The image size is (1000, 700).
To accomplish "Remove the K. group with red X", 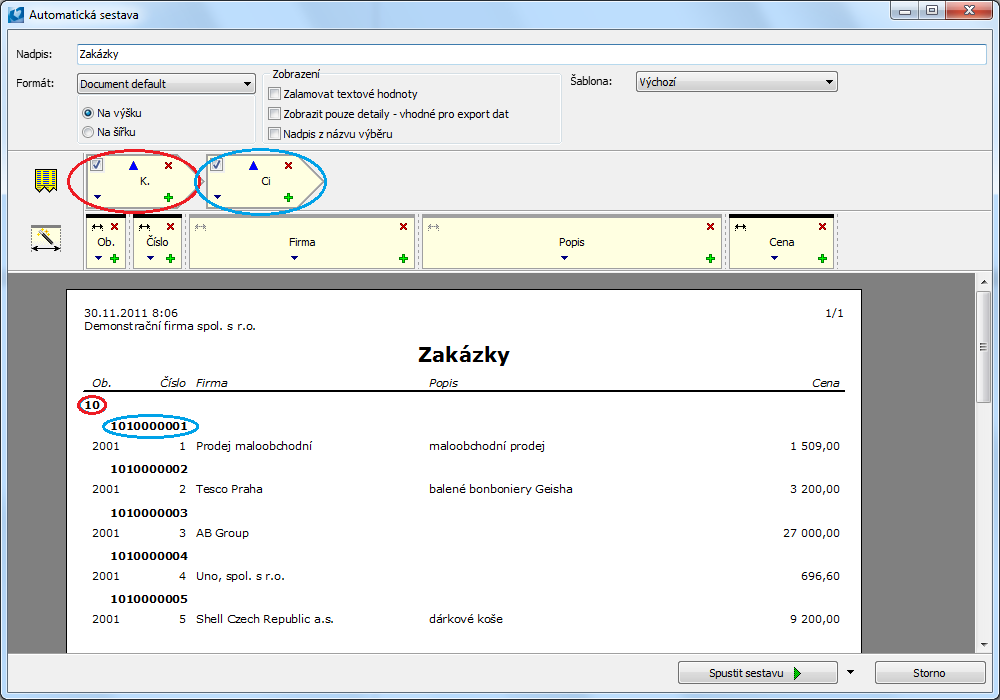I will [168, 166].
